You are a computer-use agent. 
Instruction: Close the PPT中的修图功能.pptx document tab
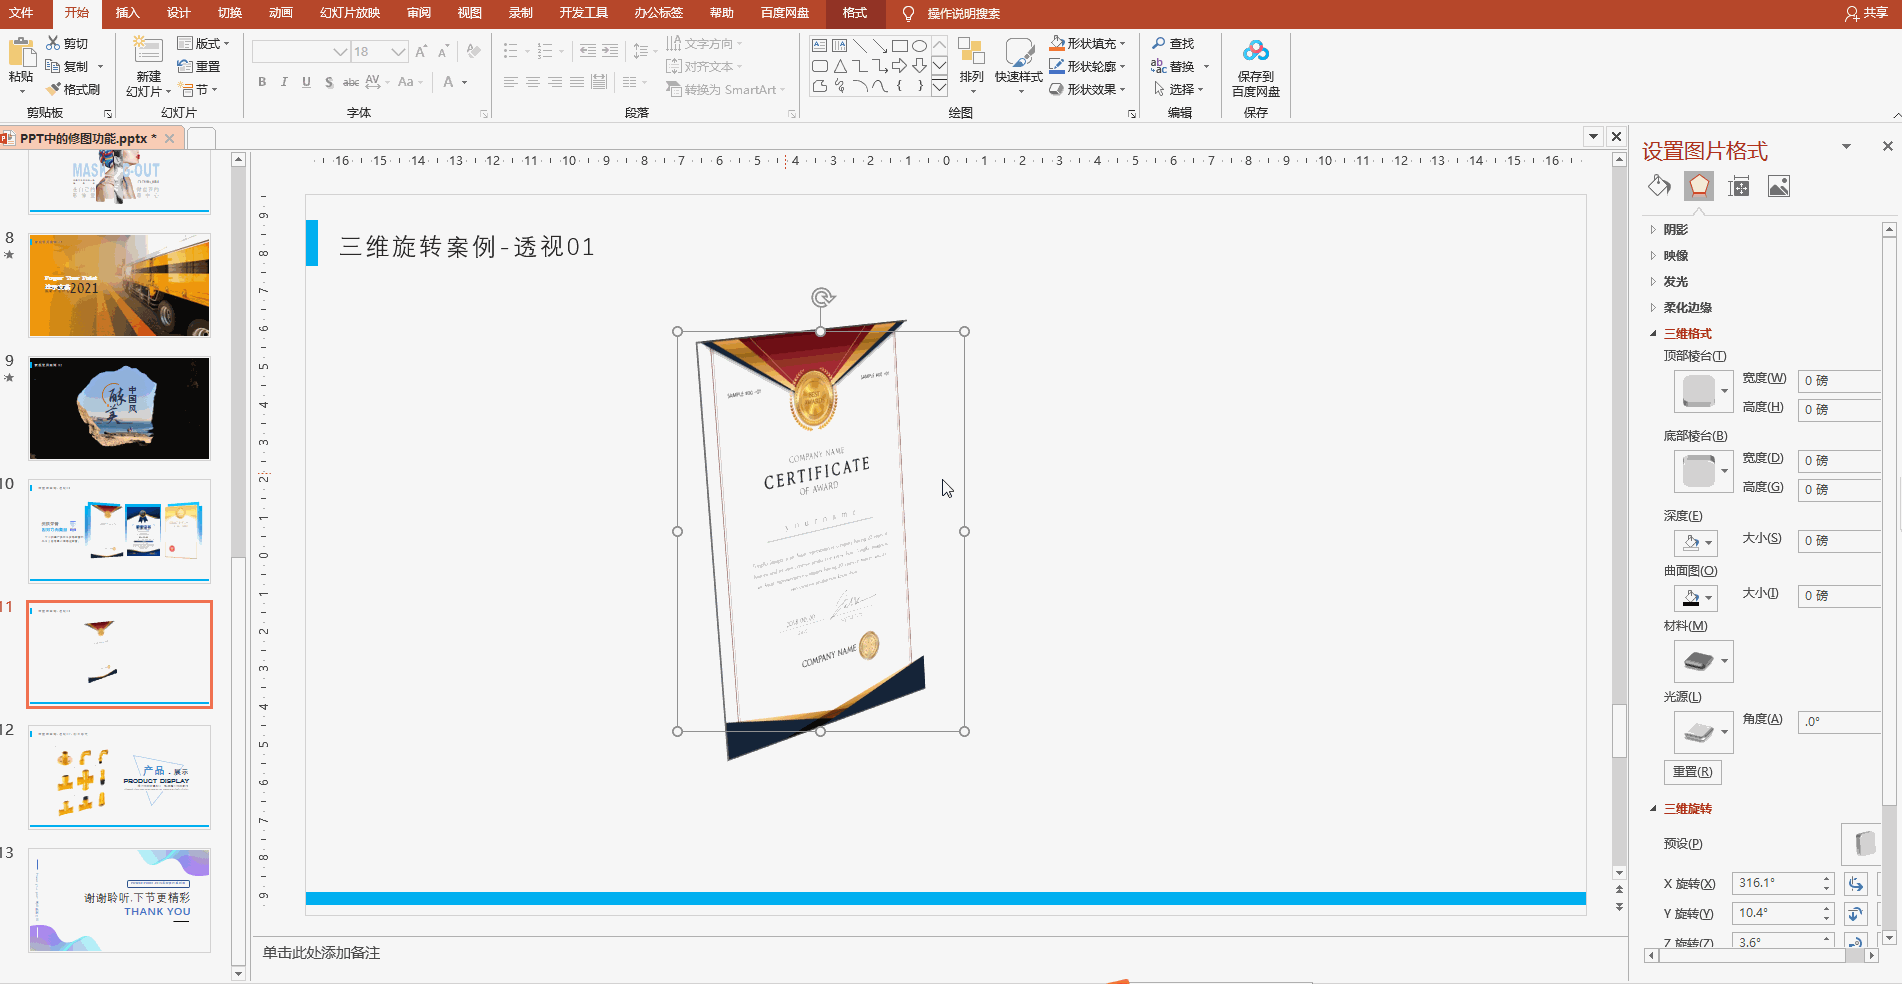170,139
